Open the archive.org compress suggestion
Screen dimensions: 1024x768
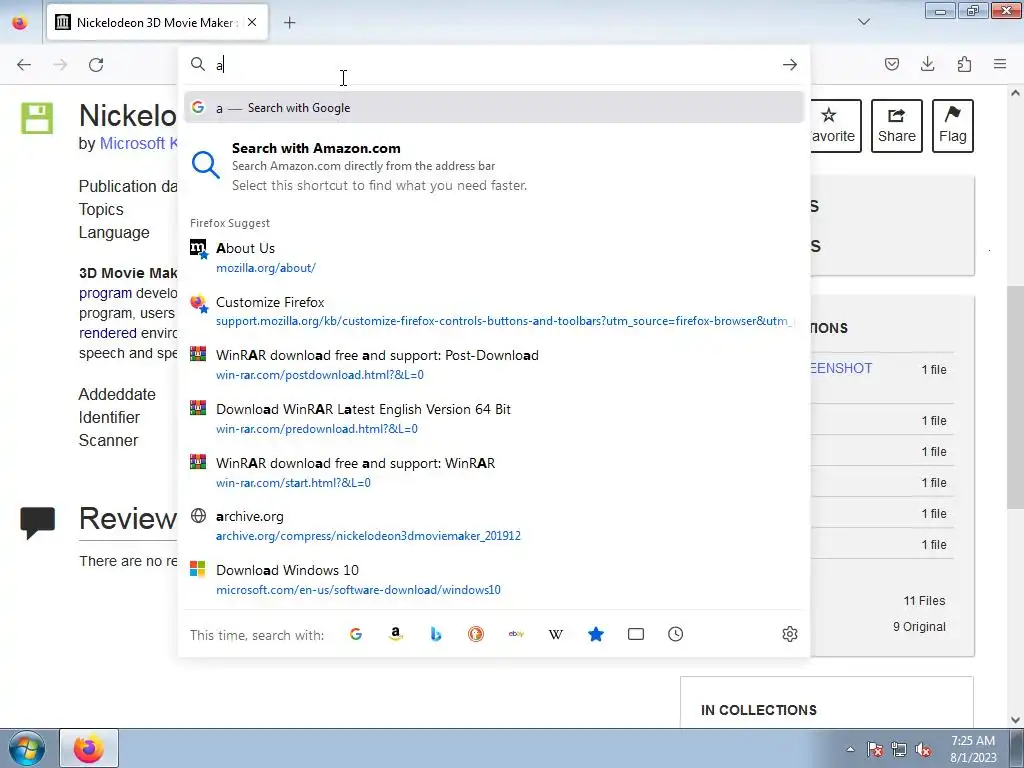coord(494,526)
